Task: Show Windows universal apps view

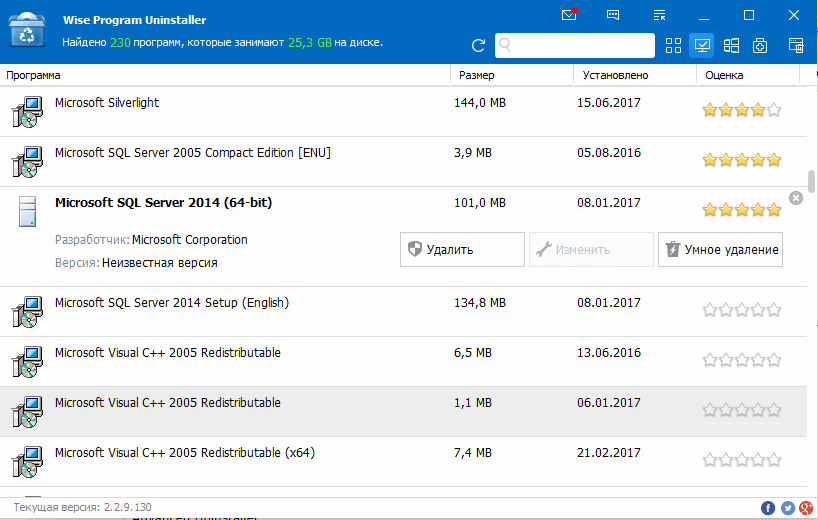Action: pos(731,45)
